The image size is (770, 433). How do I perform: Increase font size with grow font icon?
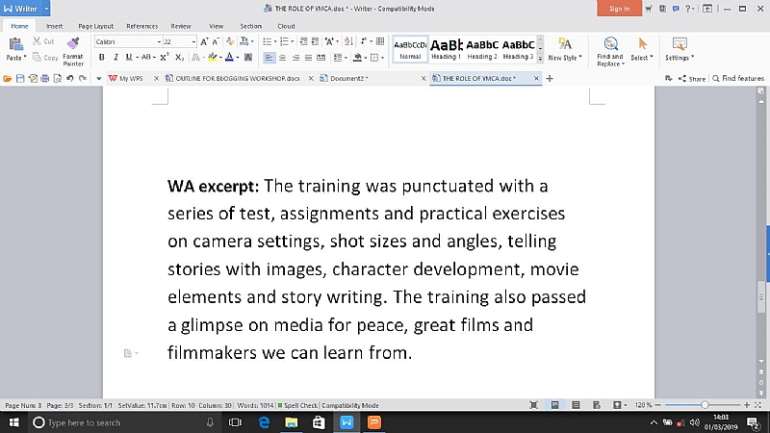tap(204, 42)
